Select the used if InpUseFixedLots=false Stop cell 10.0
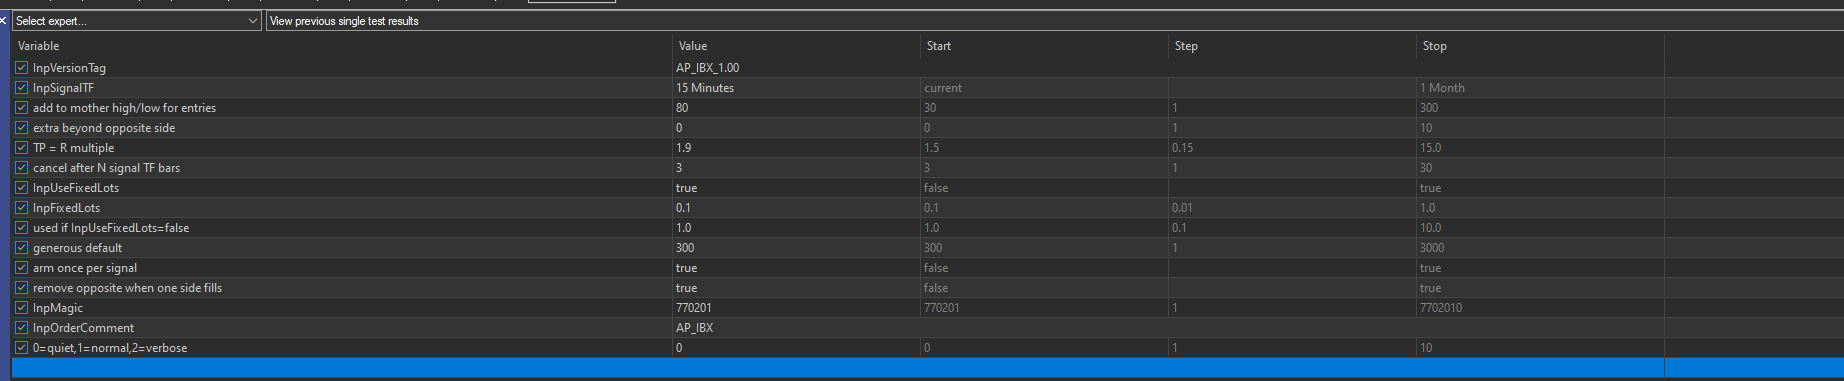Viewport: 1844px width, 381px height. 1541,228
